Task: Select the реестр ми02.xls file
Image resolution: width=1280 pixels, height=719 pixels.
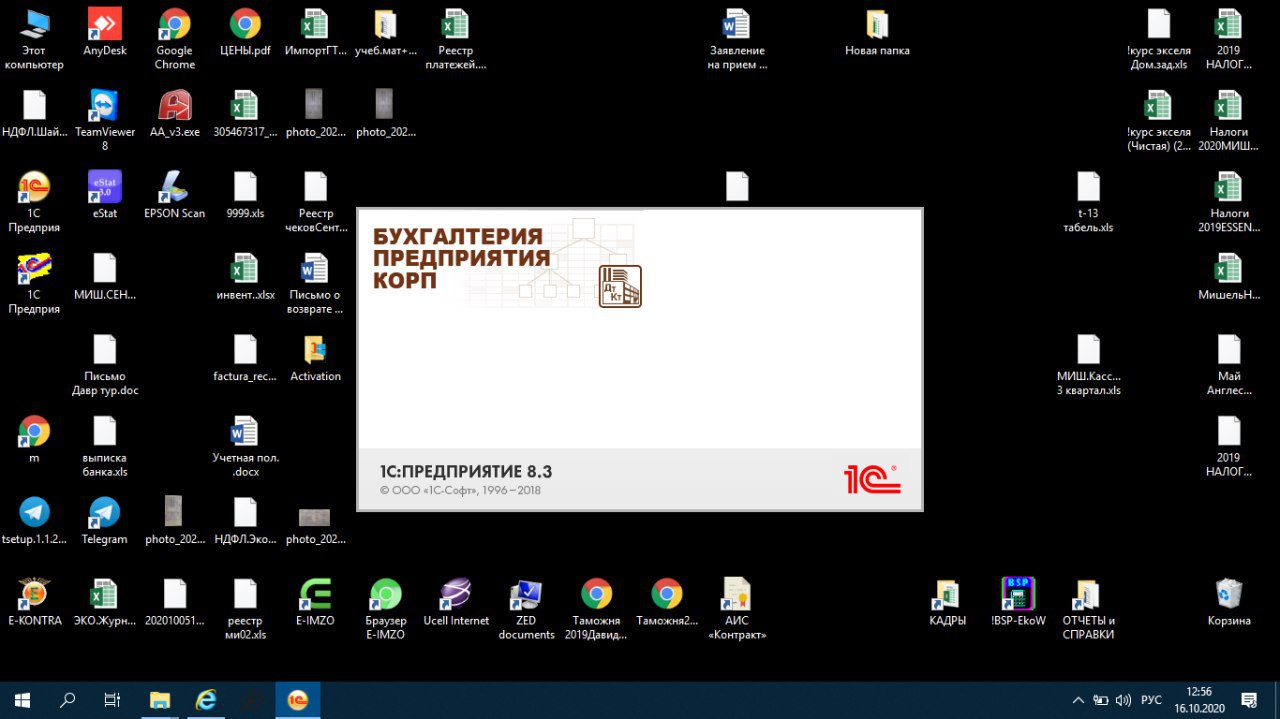Action: (x=245, y=609)
